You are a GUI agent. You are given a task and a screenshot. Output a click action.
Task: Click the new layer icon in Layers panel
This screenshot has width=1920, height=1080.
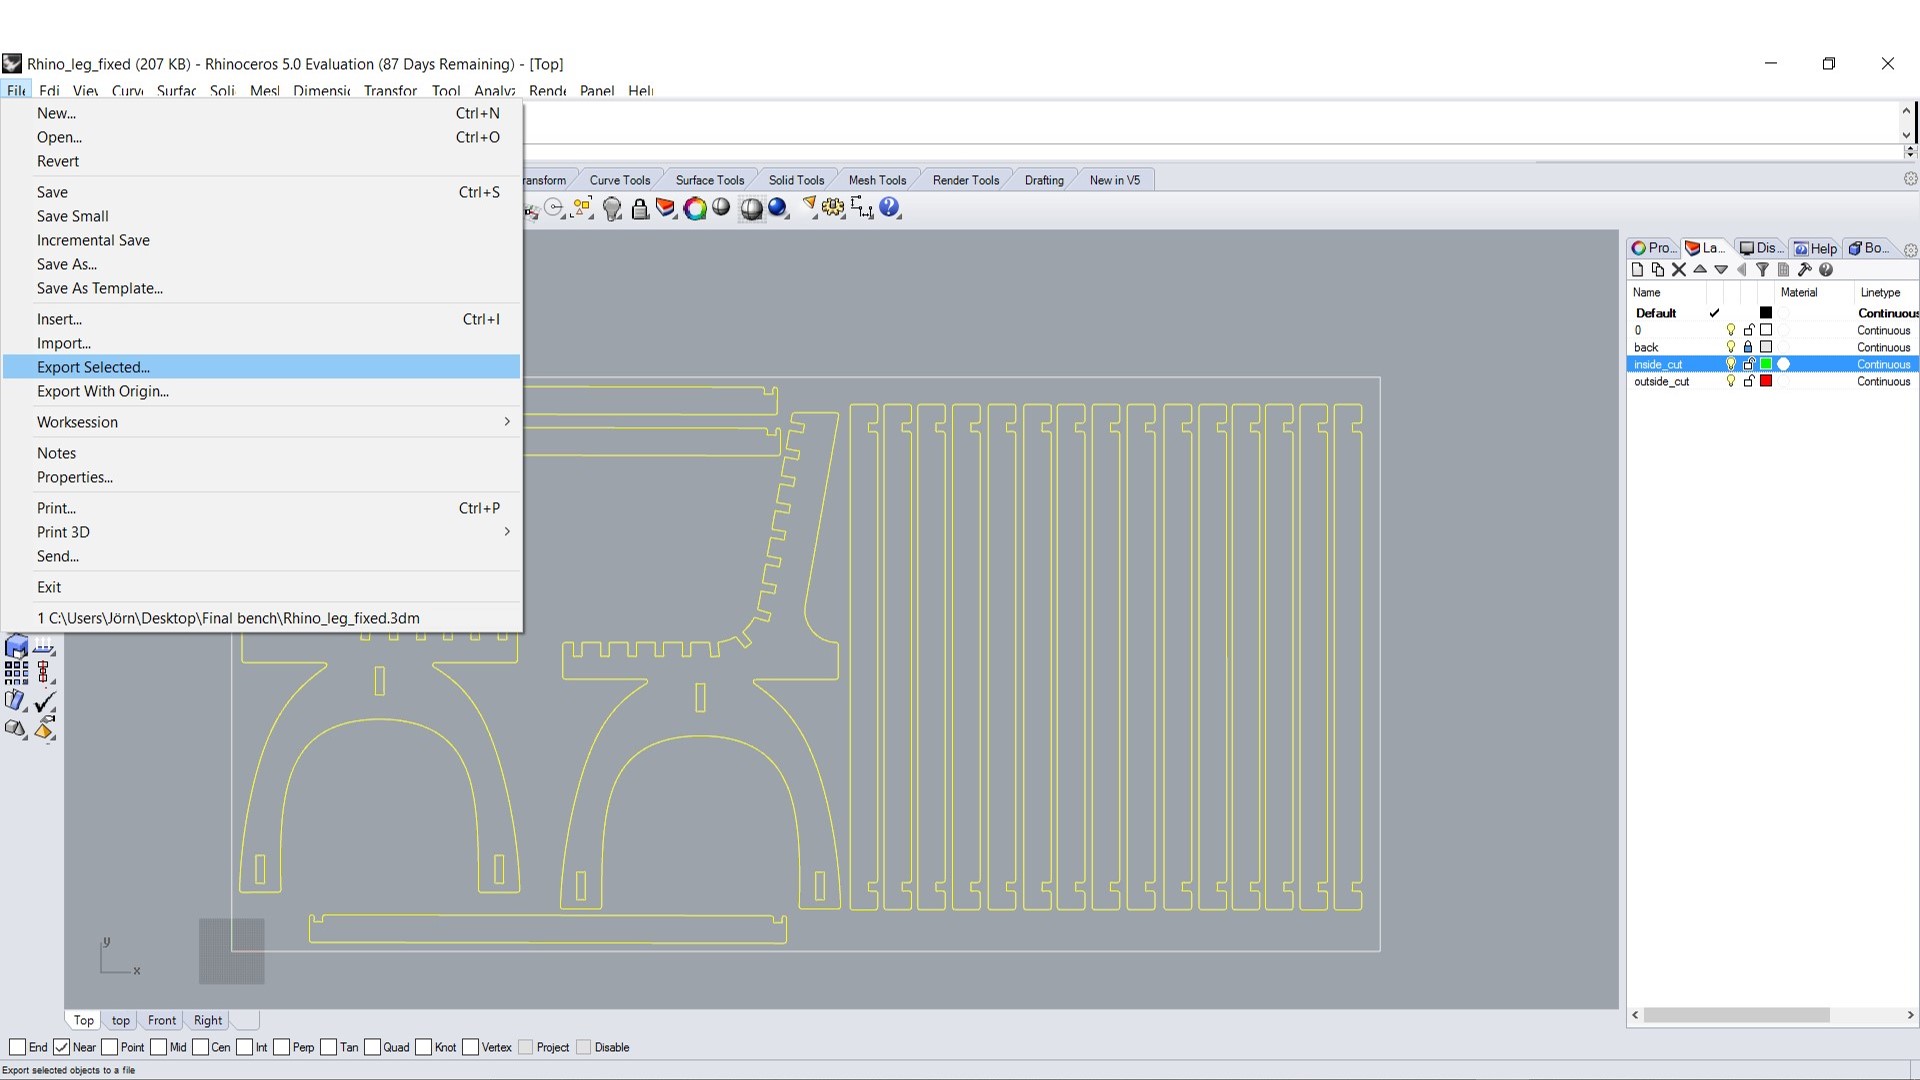(1637, 270)
